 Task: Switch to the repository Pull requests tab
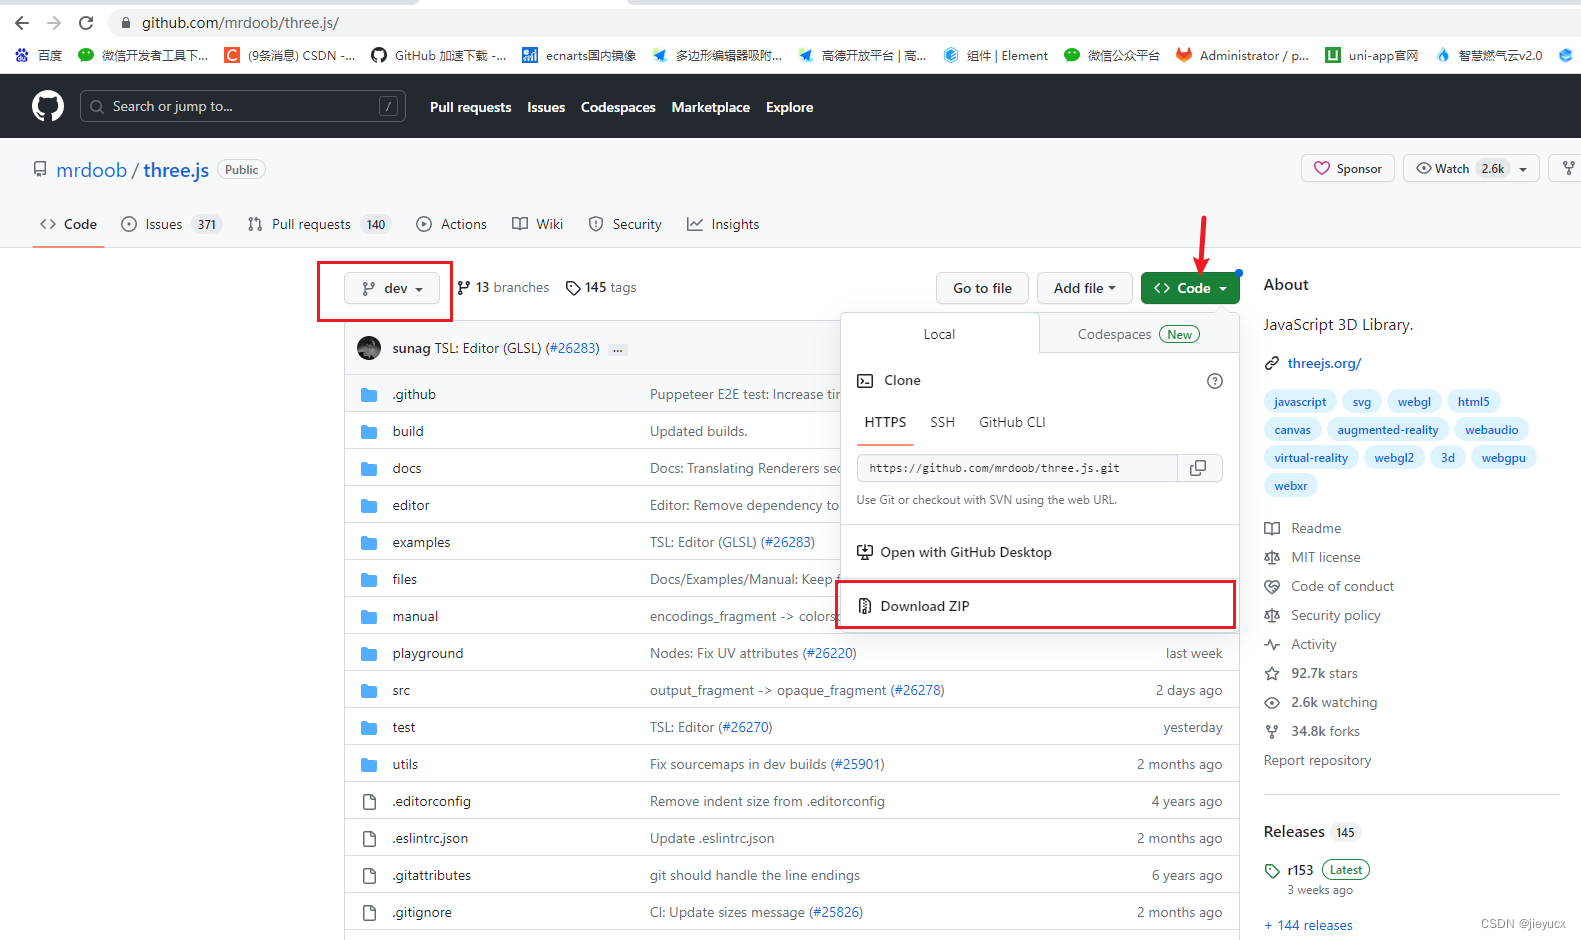[x=318, y=224]
